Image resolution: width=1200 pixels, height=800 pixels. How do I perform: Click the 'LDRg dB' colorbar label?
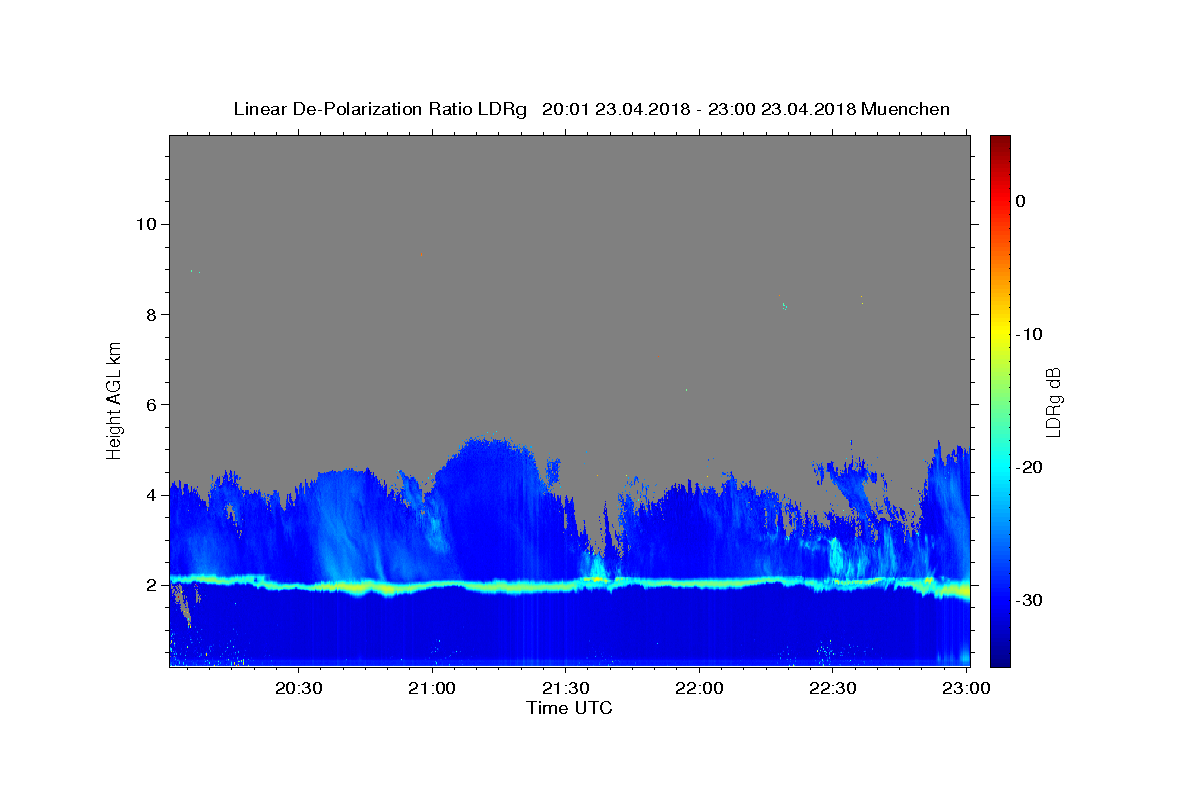point(1053,402)
